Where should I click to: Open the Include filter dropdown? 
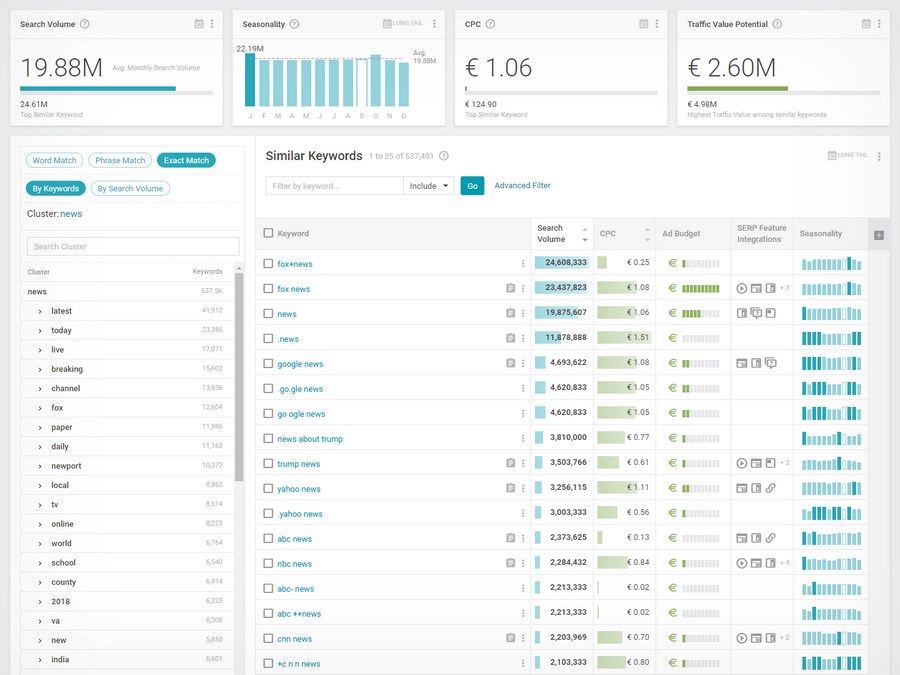pyautogui.click(x=429, y=186)
